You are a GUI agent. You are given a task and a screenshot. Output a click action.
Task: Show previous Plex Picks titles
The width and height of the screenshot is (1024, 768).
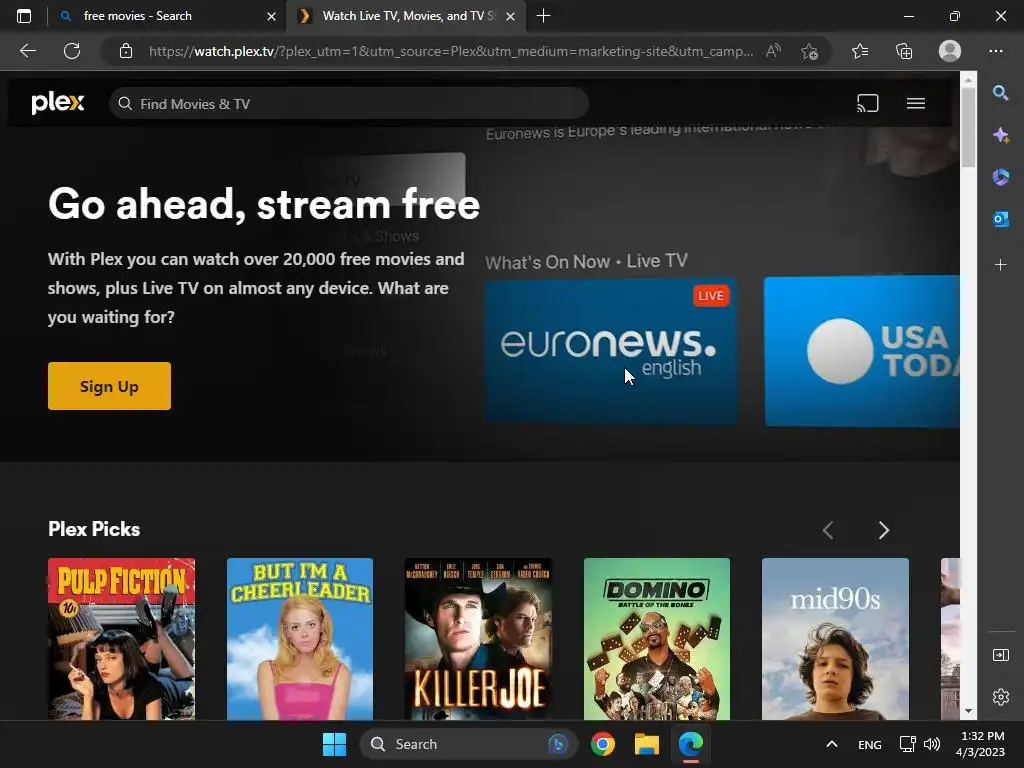click(828, 530)
